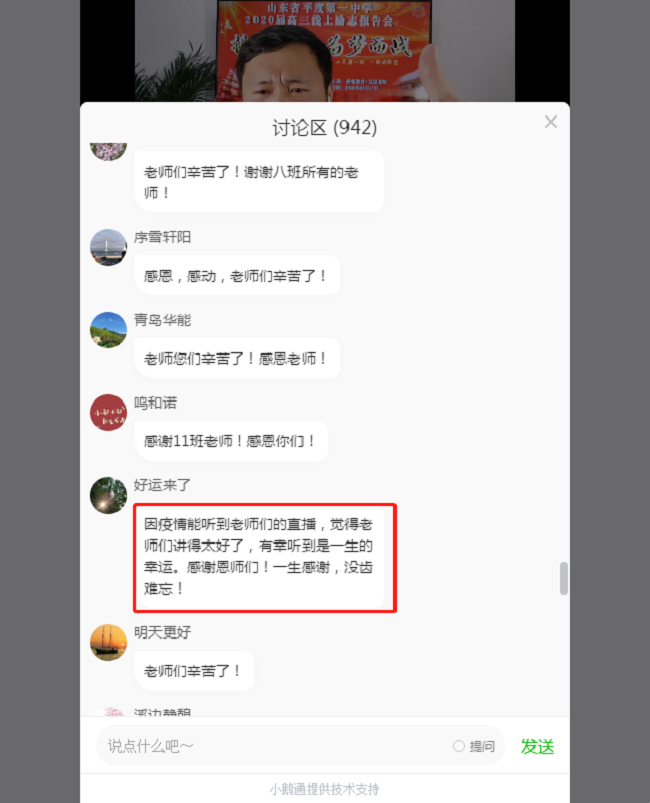Click username 序雪轩阳

[x=162, y=237]
